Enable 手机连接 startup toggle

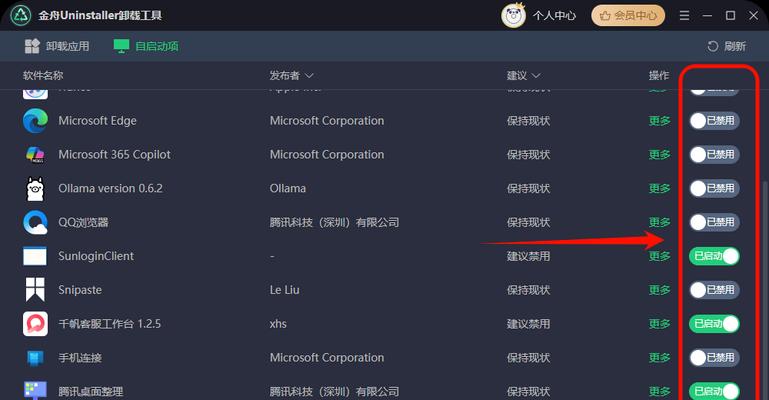714,357
